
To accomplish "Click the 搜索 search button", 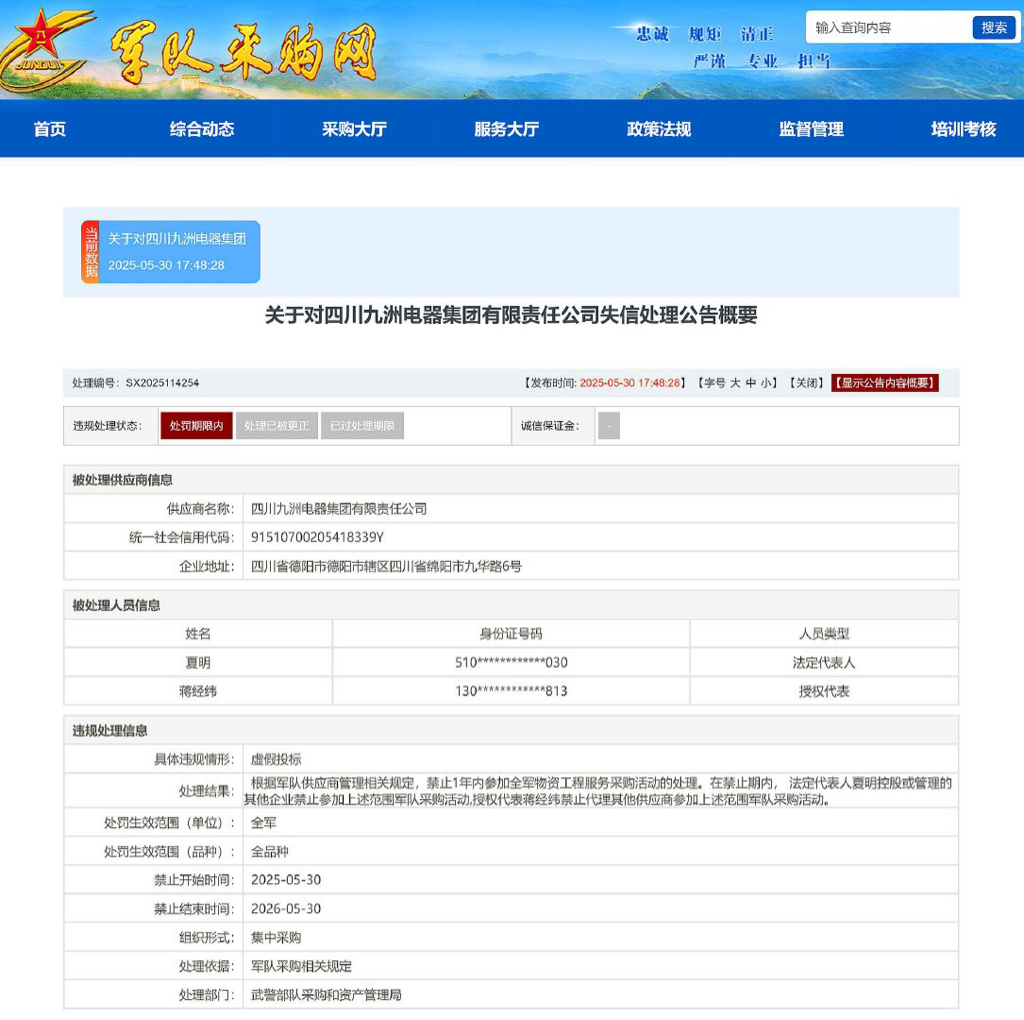I will coord(993,27).
